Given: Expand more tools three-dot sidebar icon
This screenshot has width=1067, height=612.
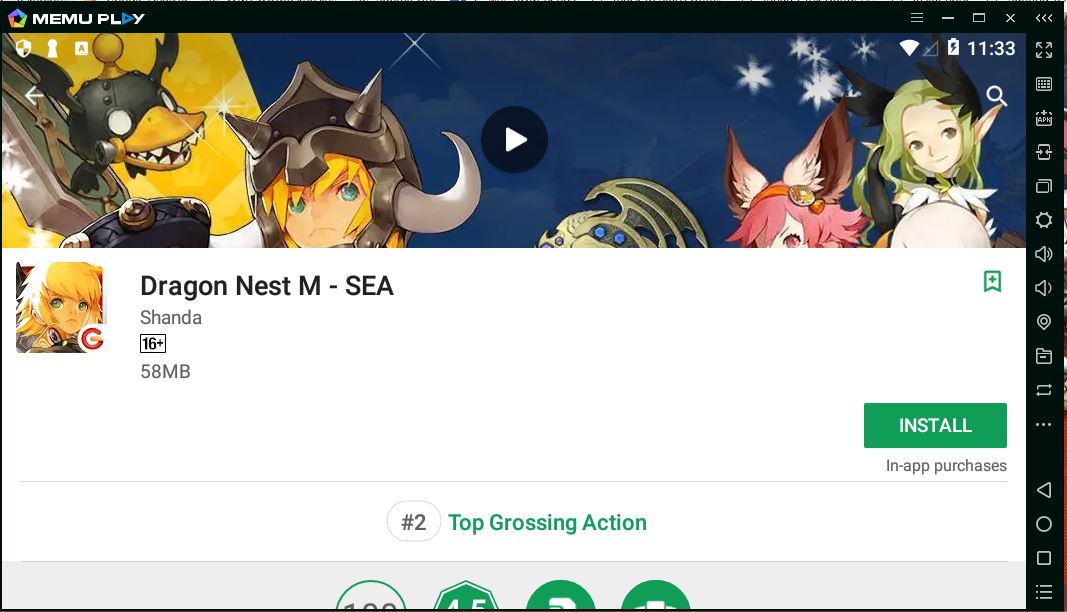Looking at the screenshot, I should point(1043,424).
